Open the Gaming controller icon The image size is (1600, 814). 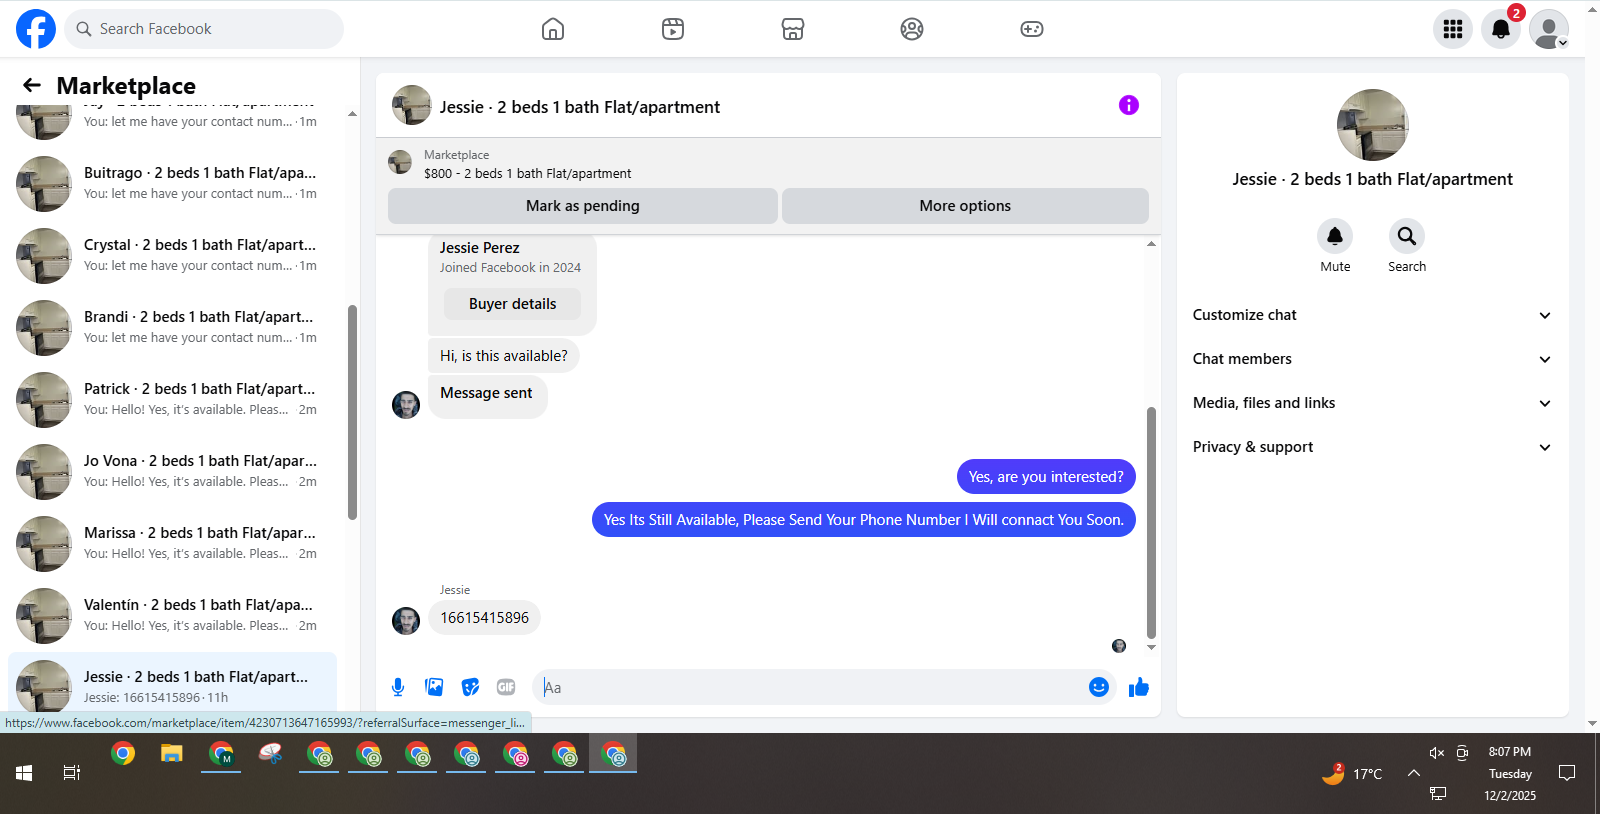tap(1032, 29)
